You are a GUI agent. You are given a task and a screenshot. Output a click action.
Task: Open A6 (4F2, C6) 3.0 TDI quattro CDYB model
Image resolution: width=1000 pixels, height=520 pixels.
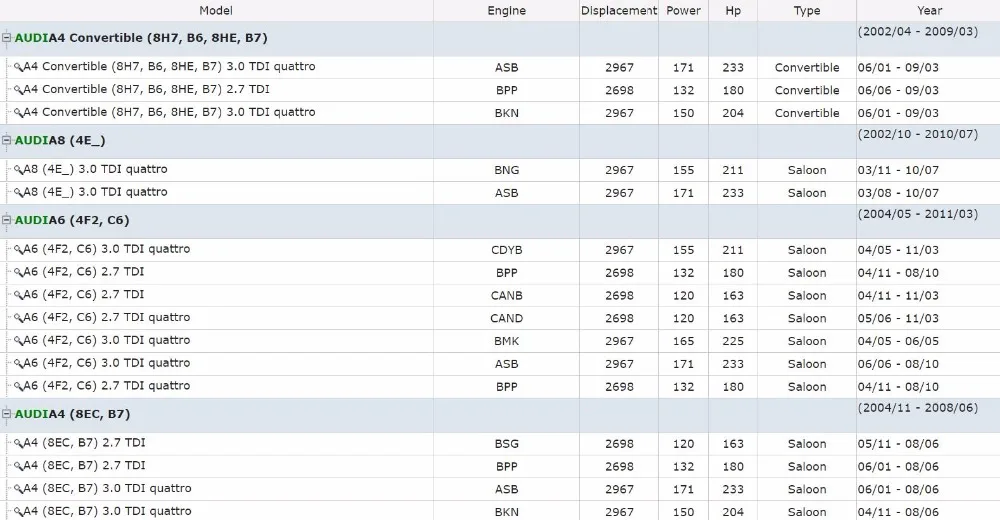tap(107, 249)
